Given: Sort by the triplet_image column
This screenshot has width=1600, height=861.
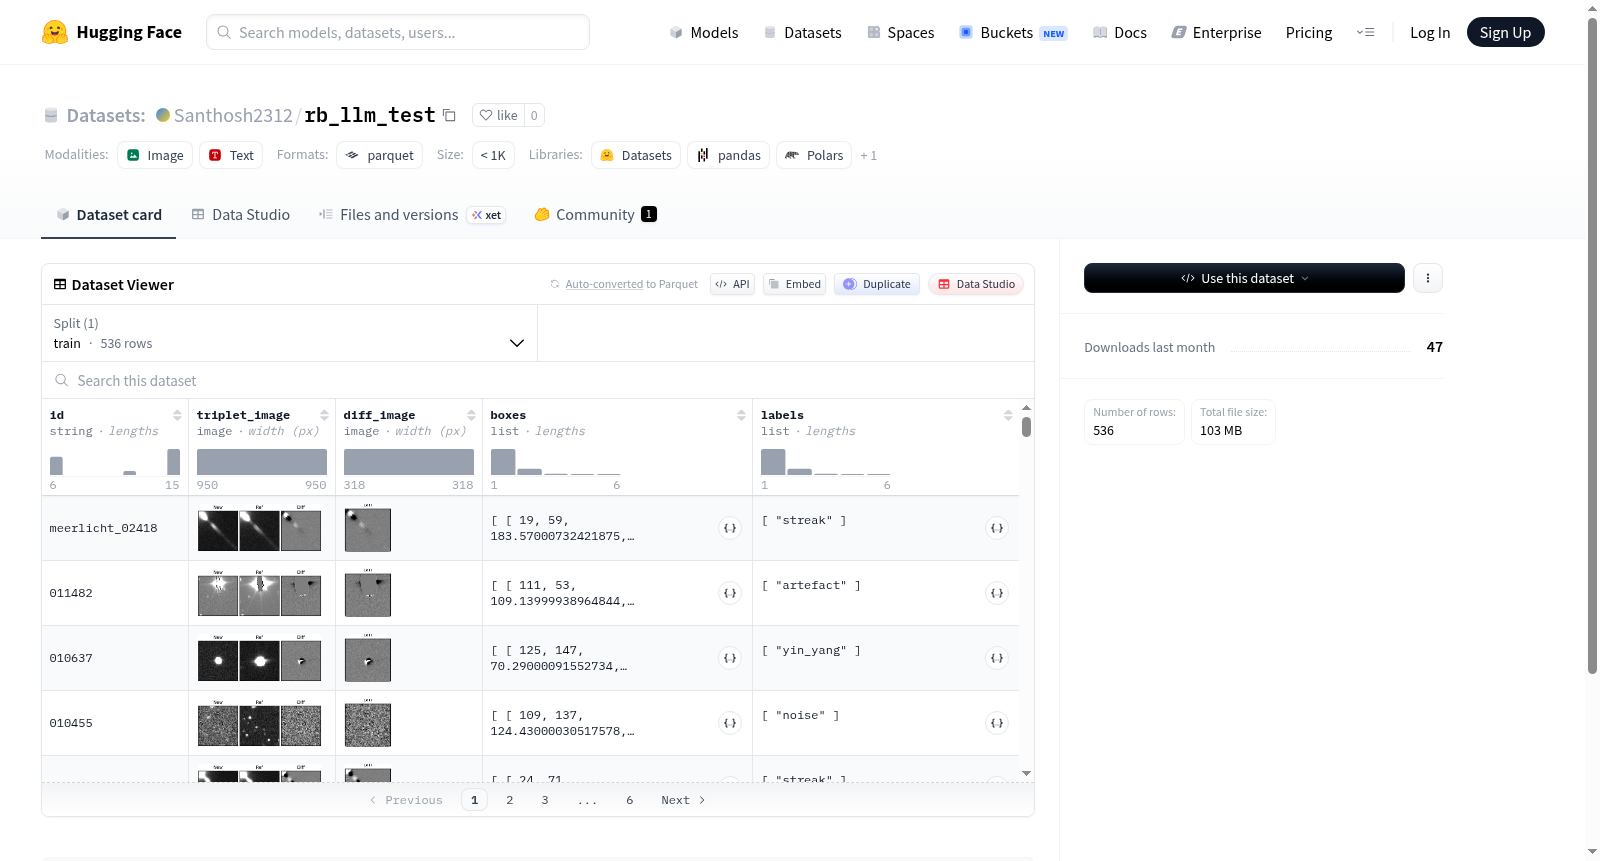Looking at the screenshot, I should [x=324, y=415].
